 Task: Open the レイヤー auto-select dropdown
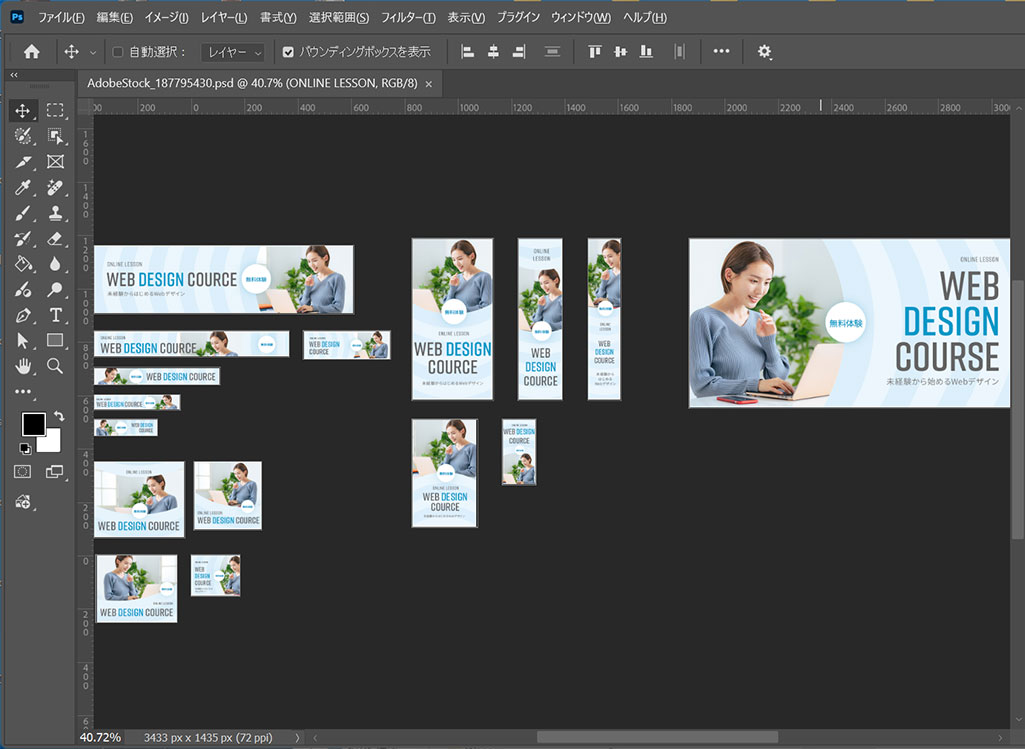click(233, 52)
